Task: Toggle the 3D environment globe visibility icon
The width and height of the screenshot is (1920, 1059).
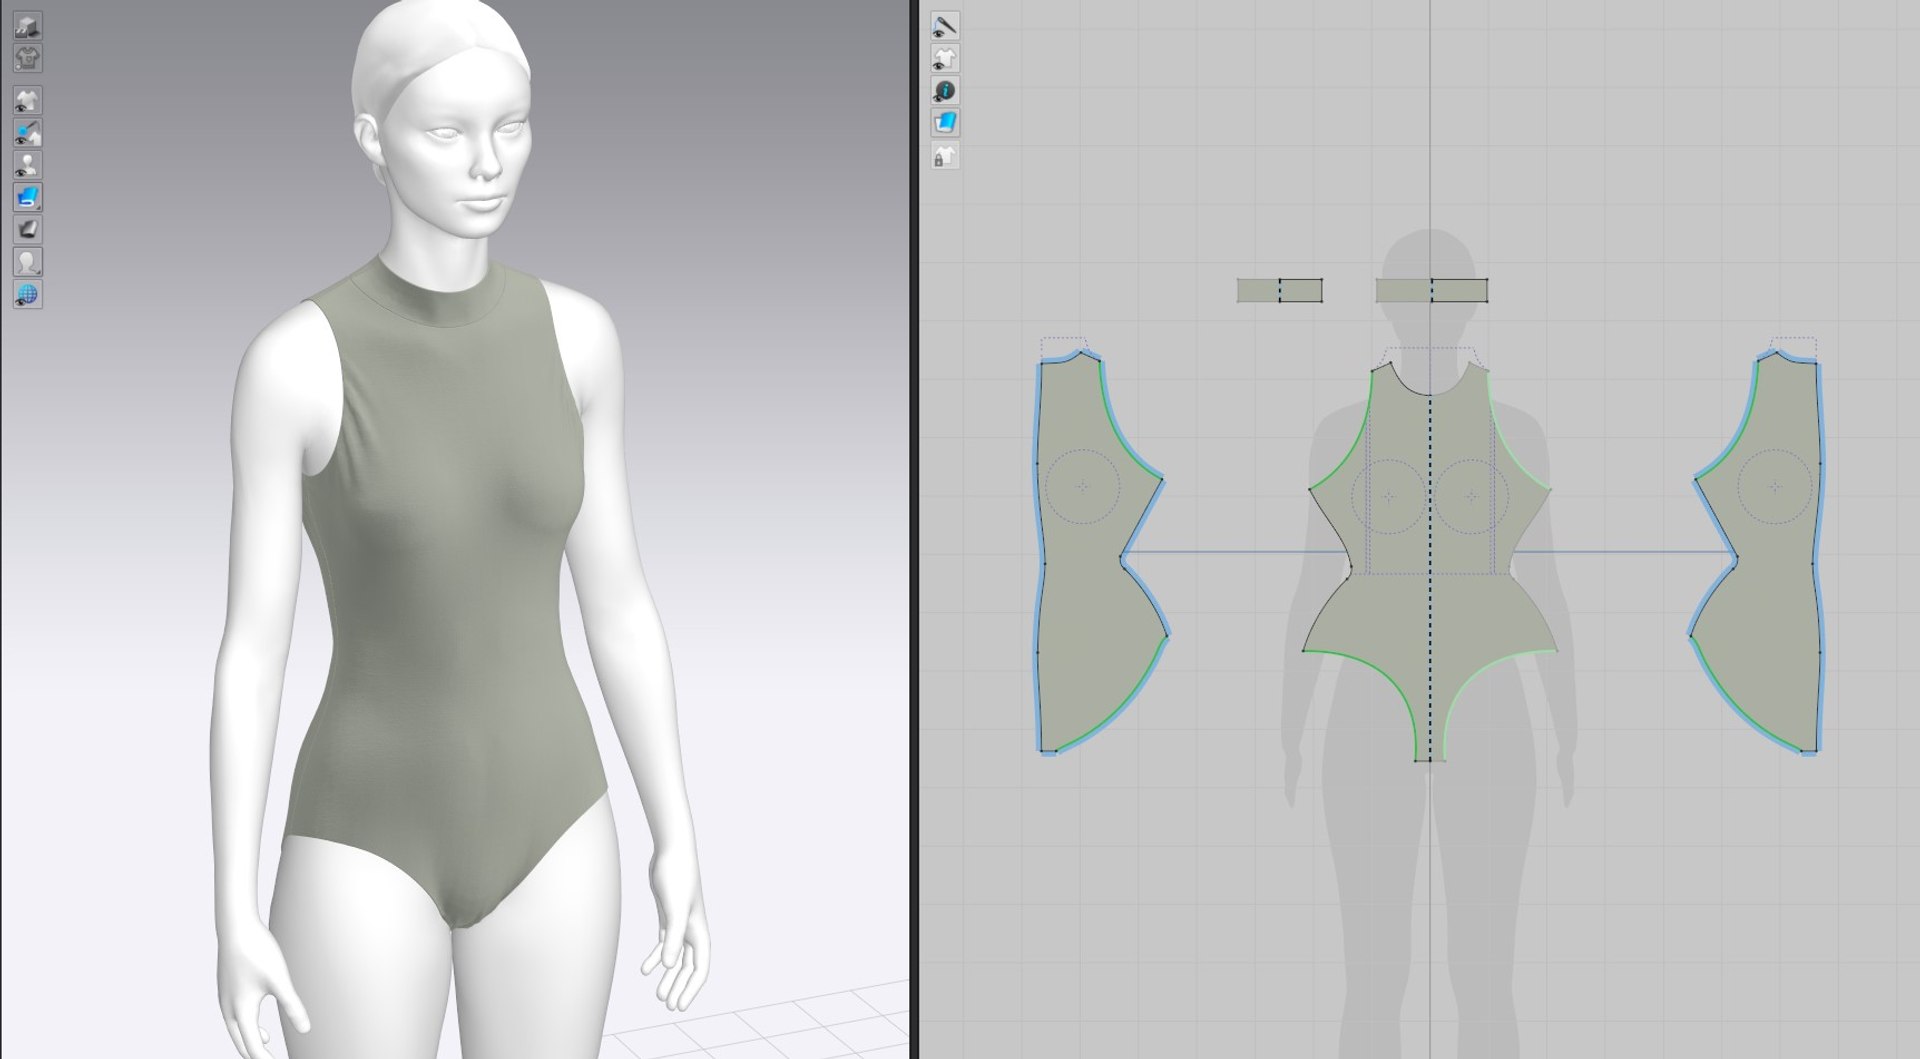Action: [x=27, y=294]
